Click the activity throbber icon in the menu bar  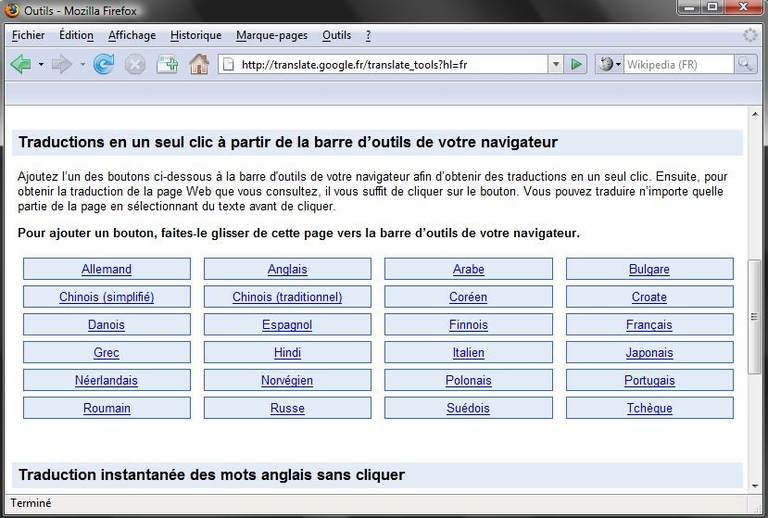[x=749, y=35]
